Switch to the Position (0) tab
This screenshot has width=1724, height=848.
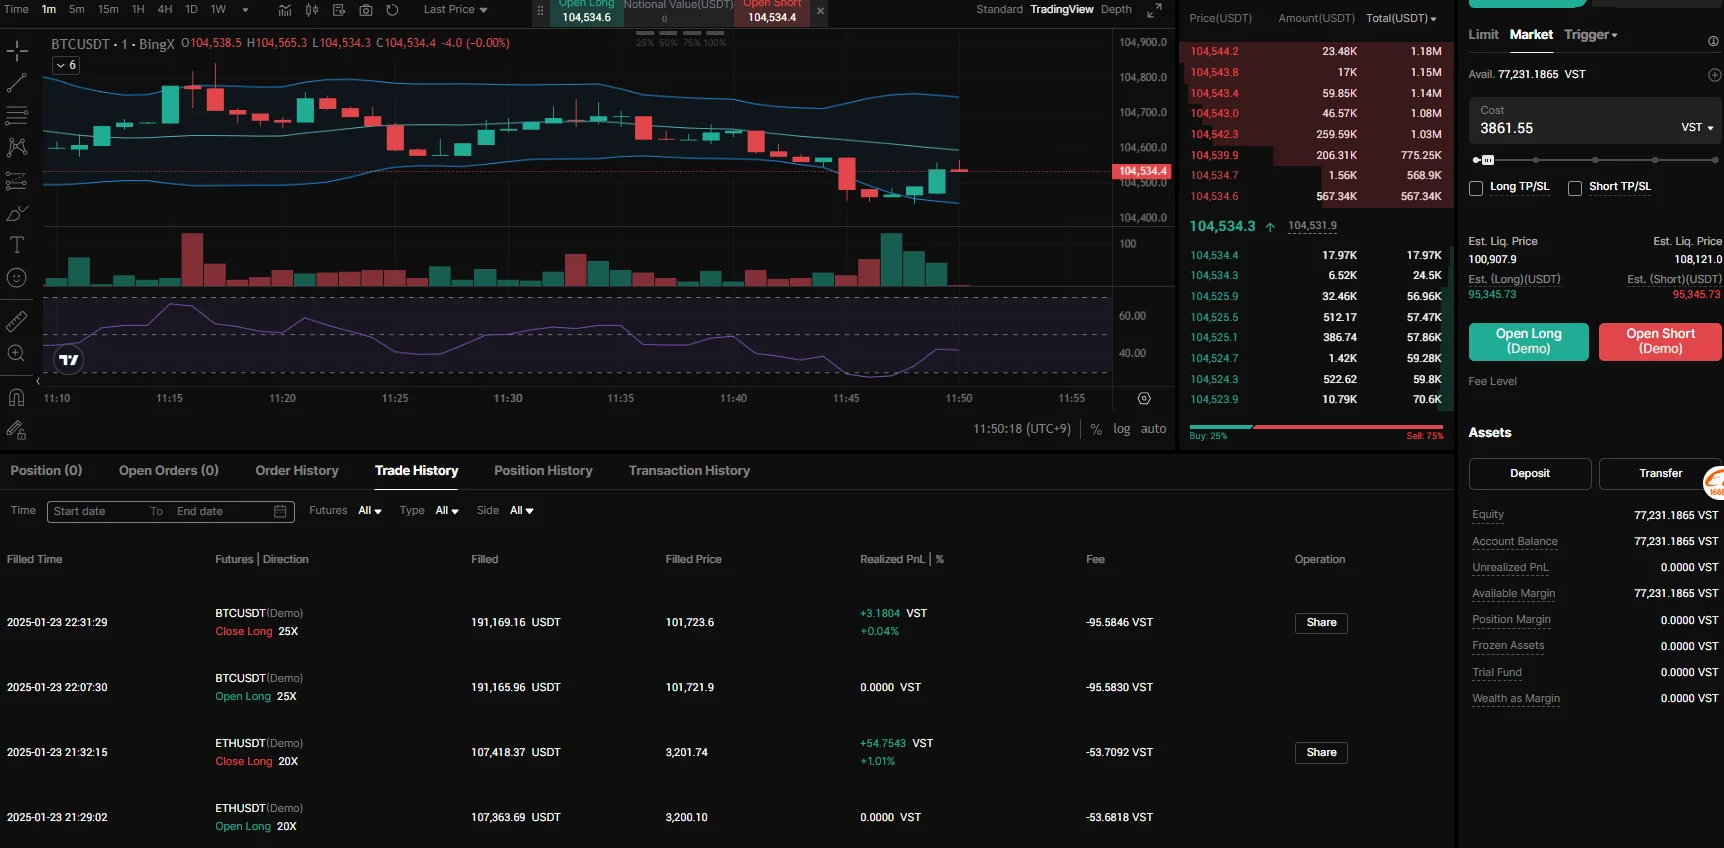point(46,471)
